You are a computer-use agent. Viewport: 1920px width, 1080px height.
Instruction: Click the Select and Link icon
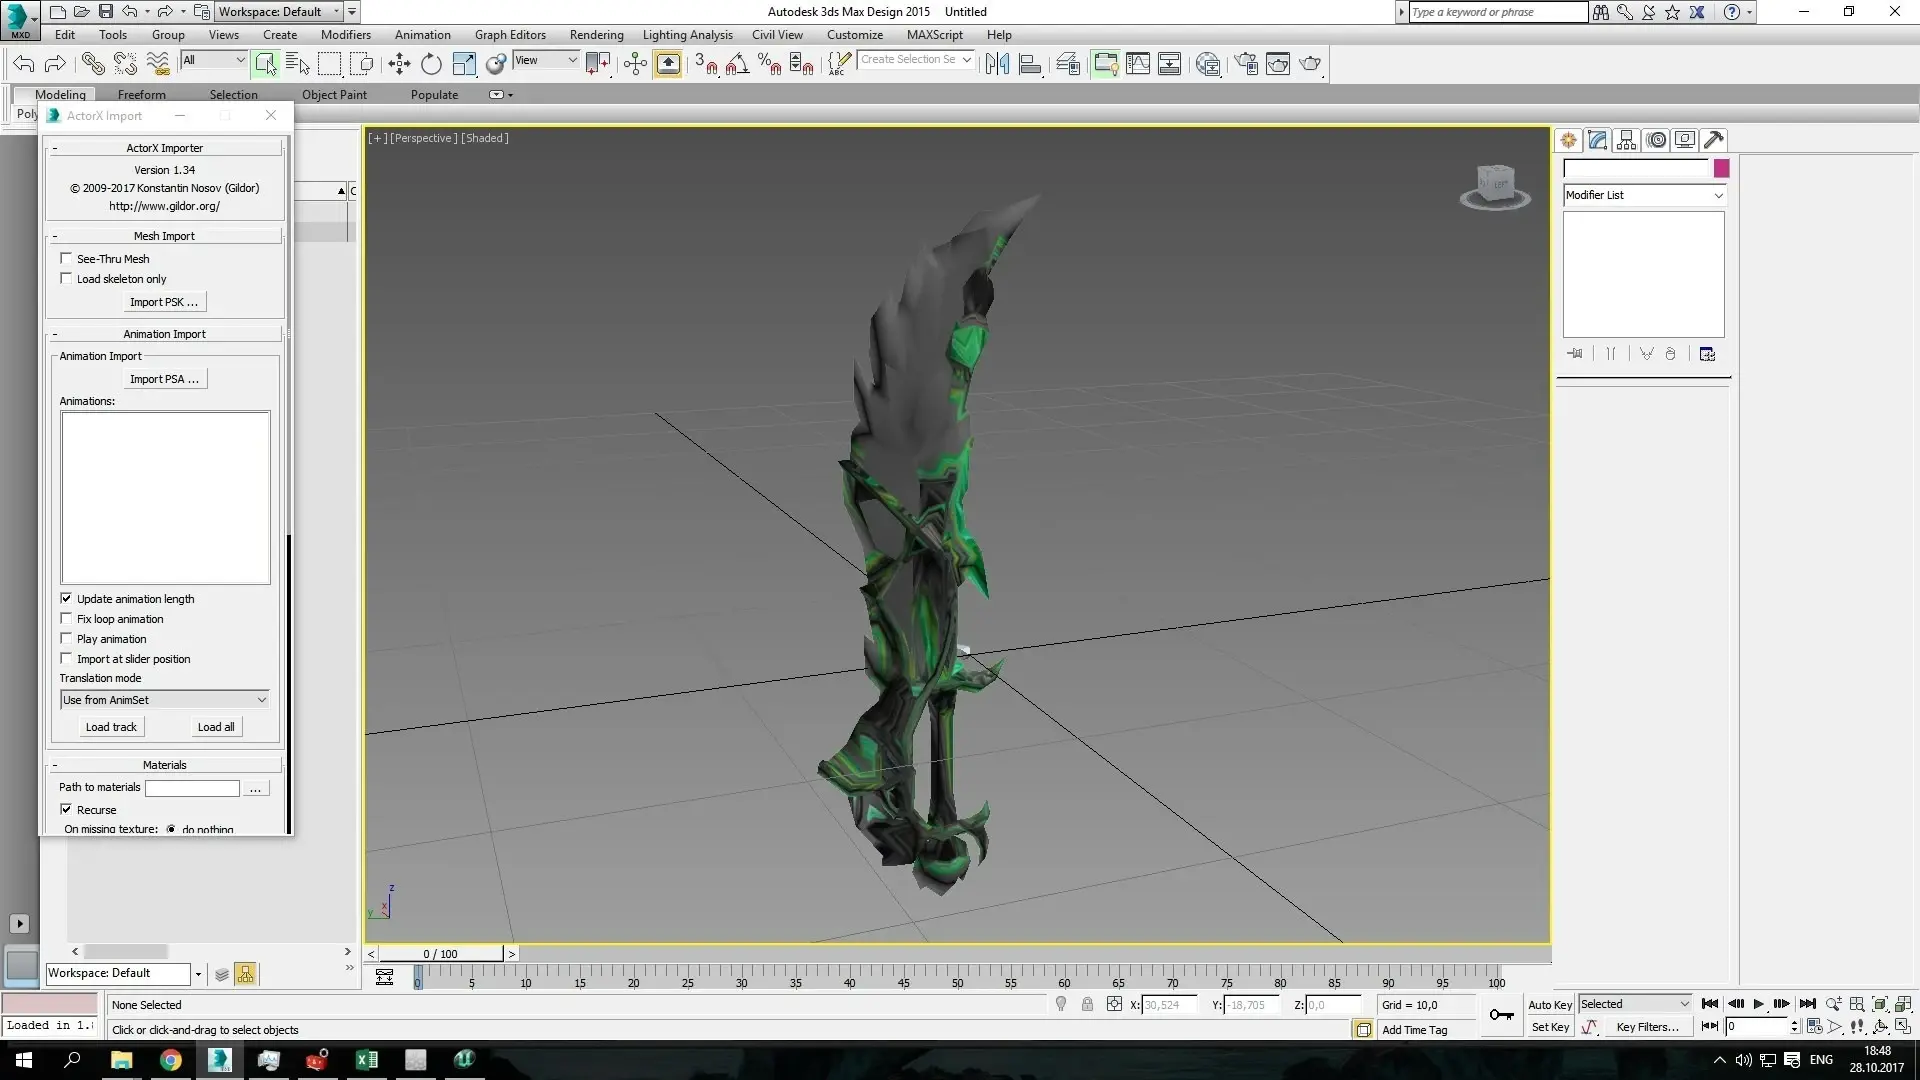(x=93, y=64)
